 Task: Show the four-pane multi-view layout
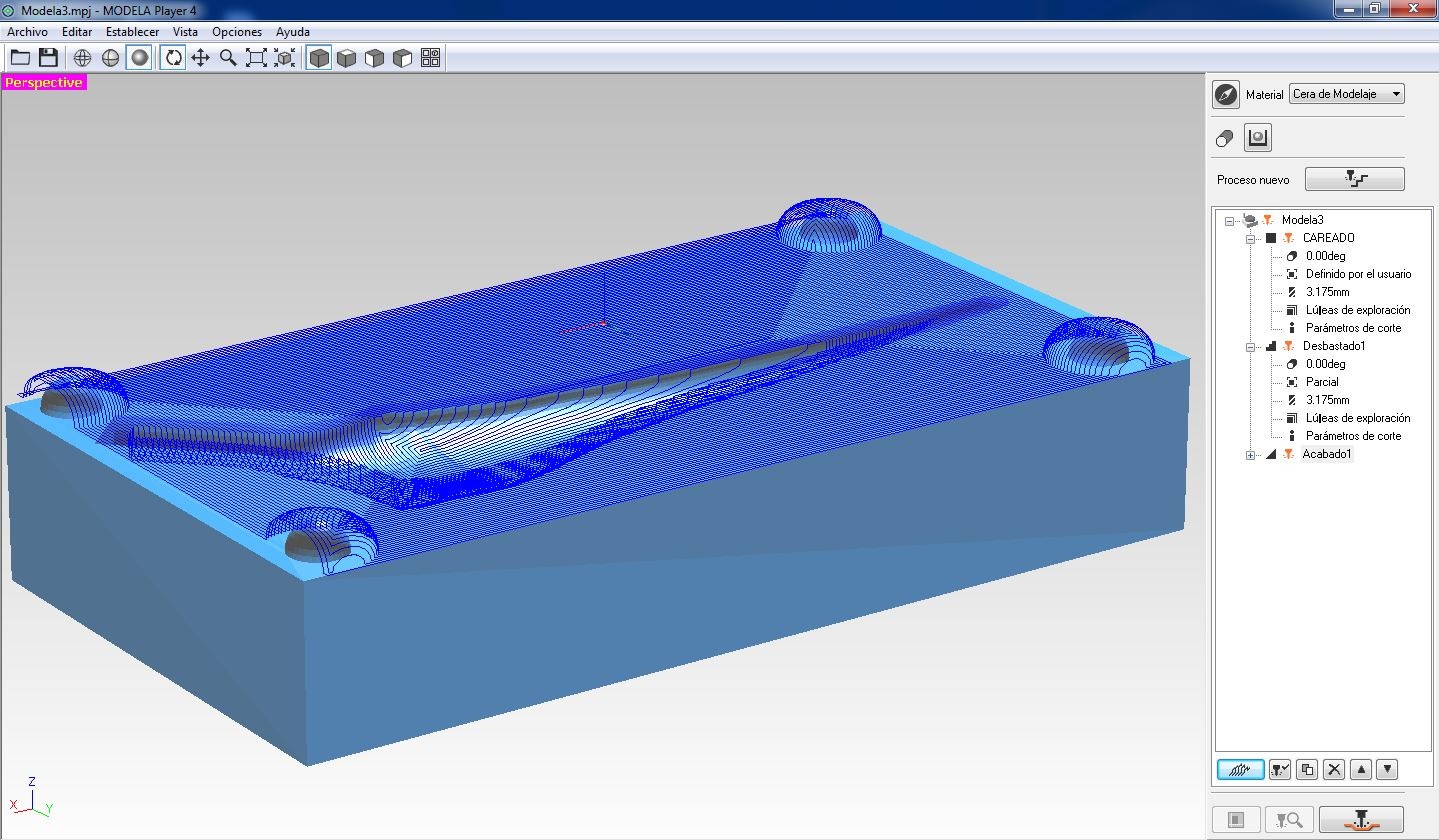click(431, 58)
